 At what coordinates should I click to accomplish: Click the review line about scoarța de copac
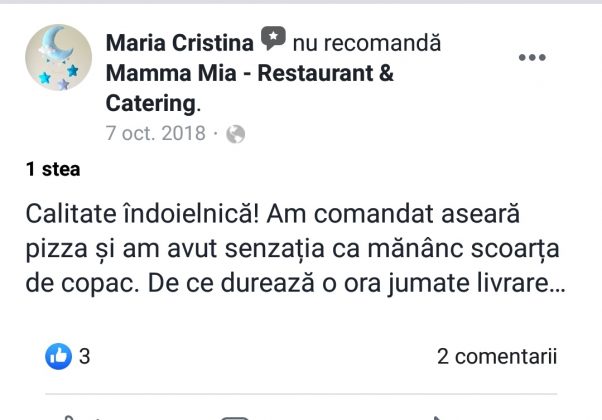point(293,250)
